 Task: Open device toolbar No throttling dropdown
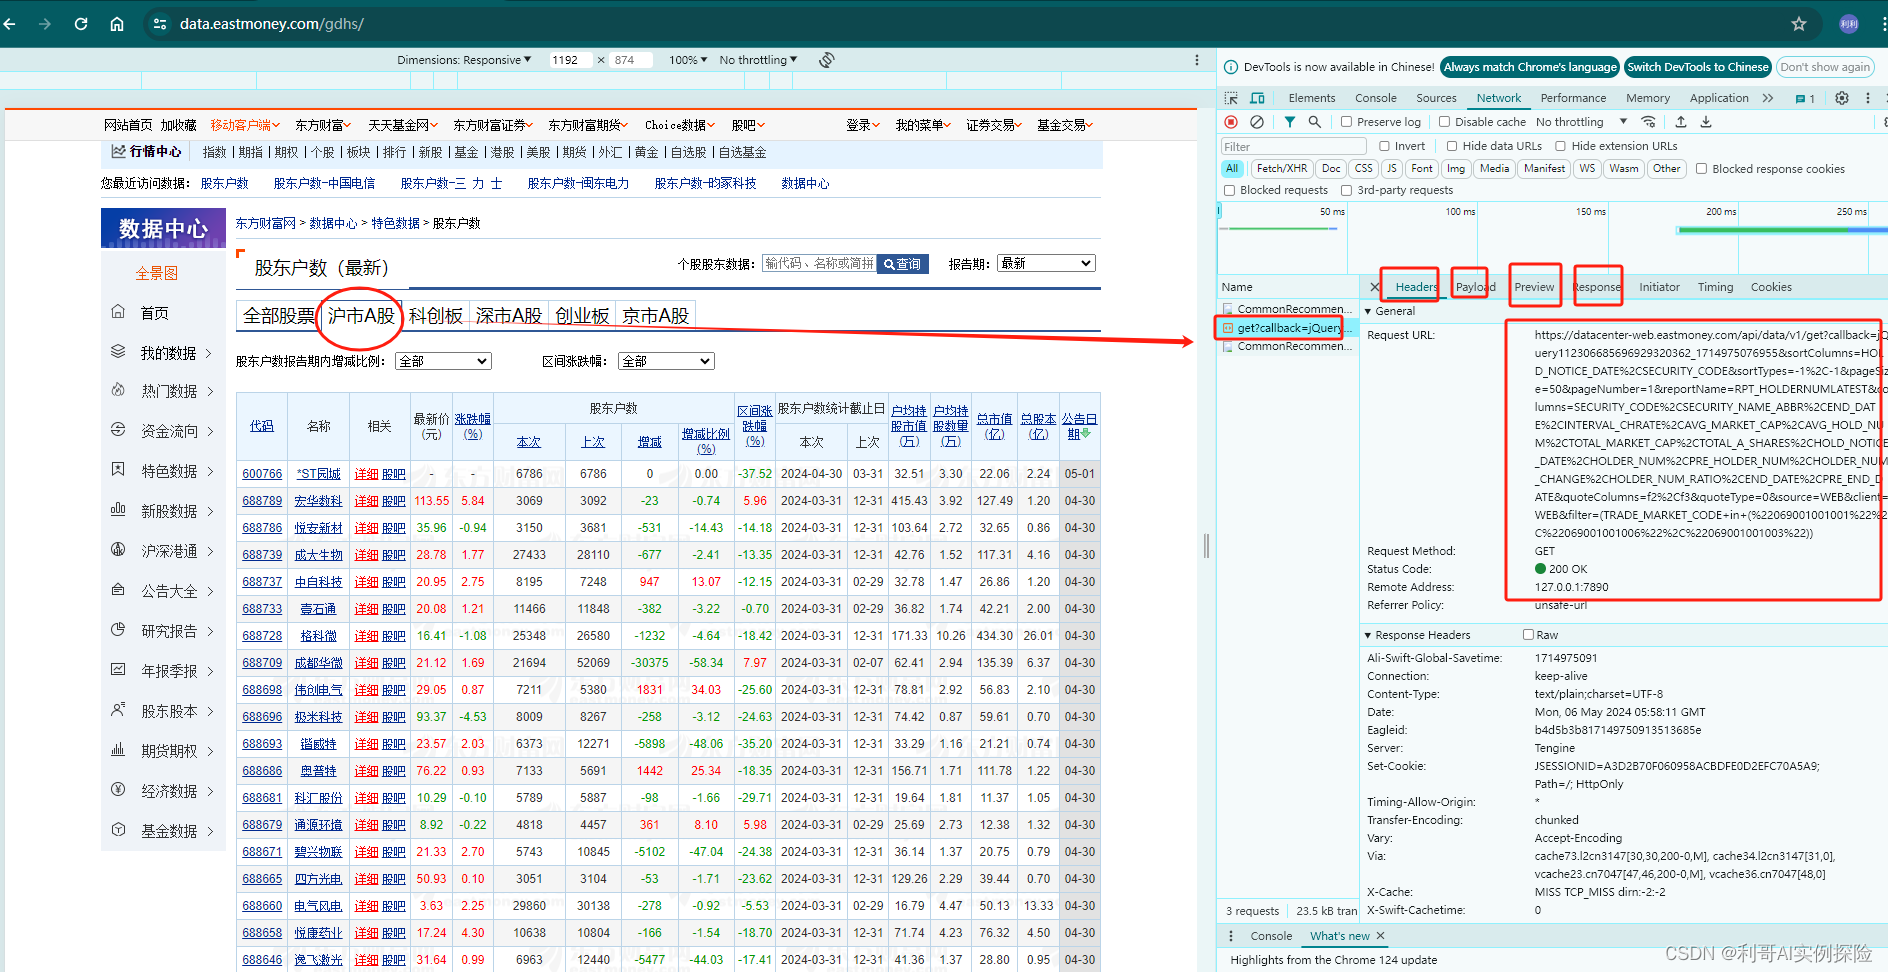(758, 60)
